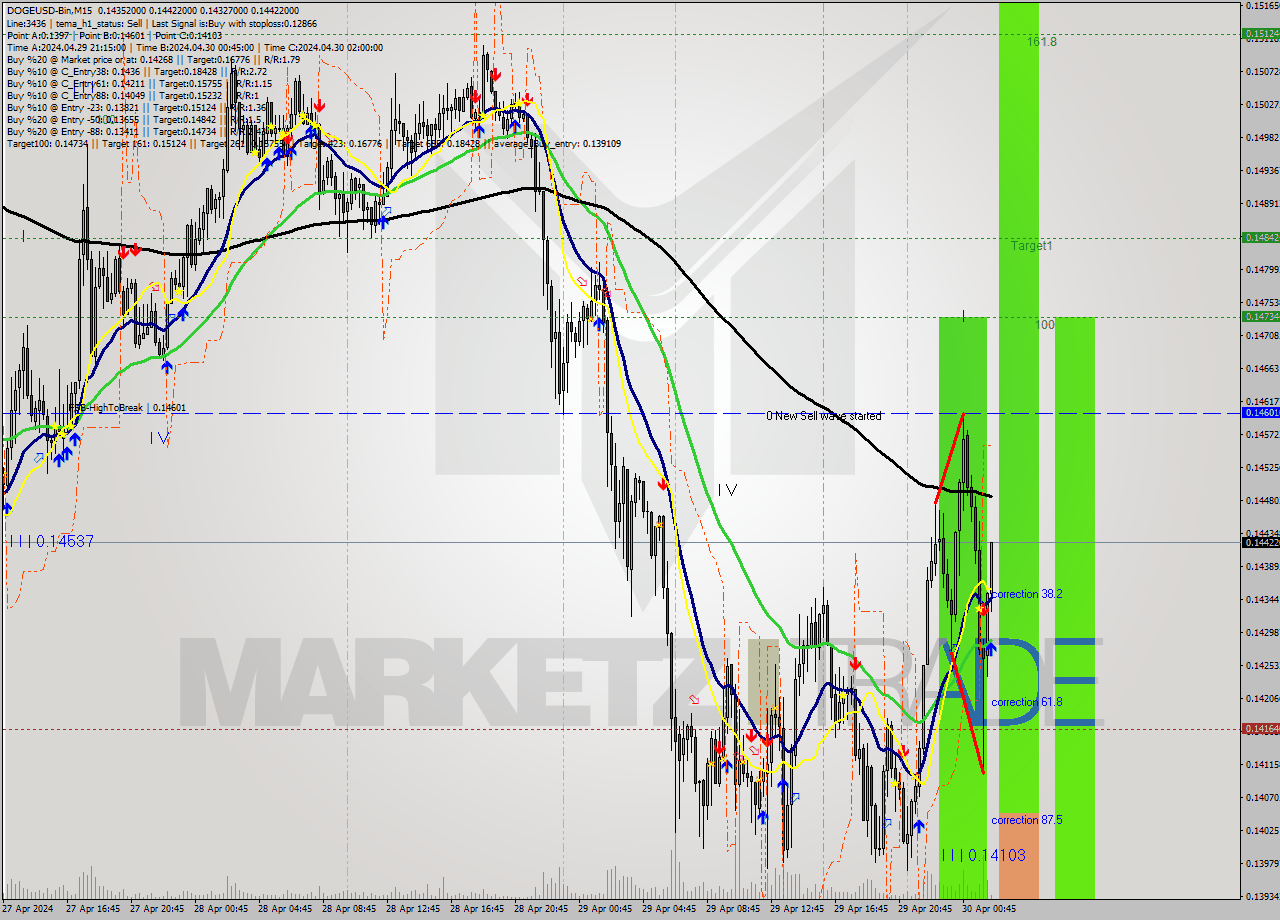
Task: Select '0 New Sell wave started' label
Action: [x=824, y=415]
